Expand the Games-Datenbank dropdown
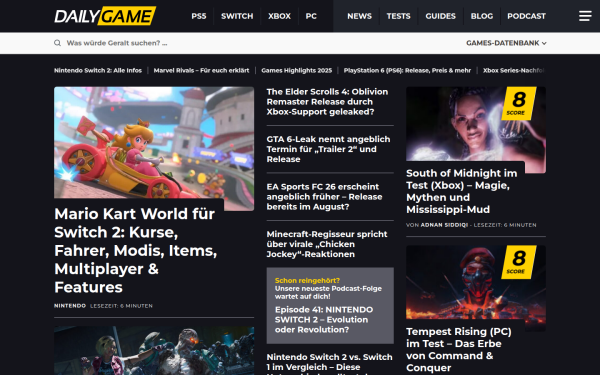The width and height of the screenshot is (600, 375). (x=506, y=43)
